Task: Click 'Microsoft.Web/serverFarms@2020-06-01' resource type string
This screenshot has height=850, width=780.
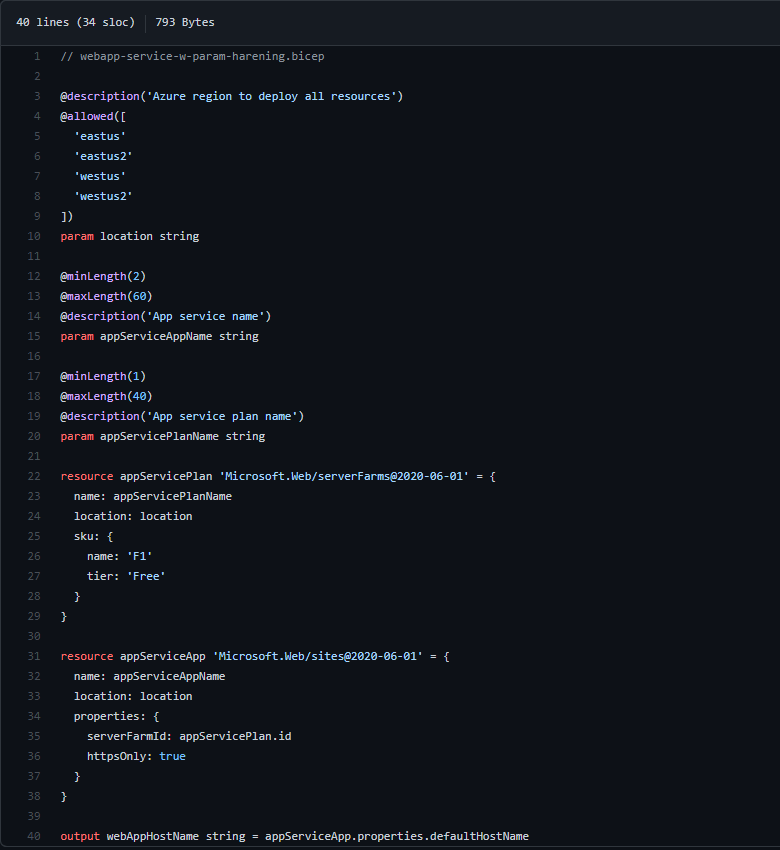Action: [340, 476]
